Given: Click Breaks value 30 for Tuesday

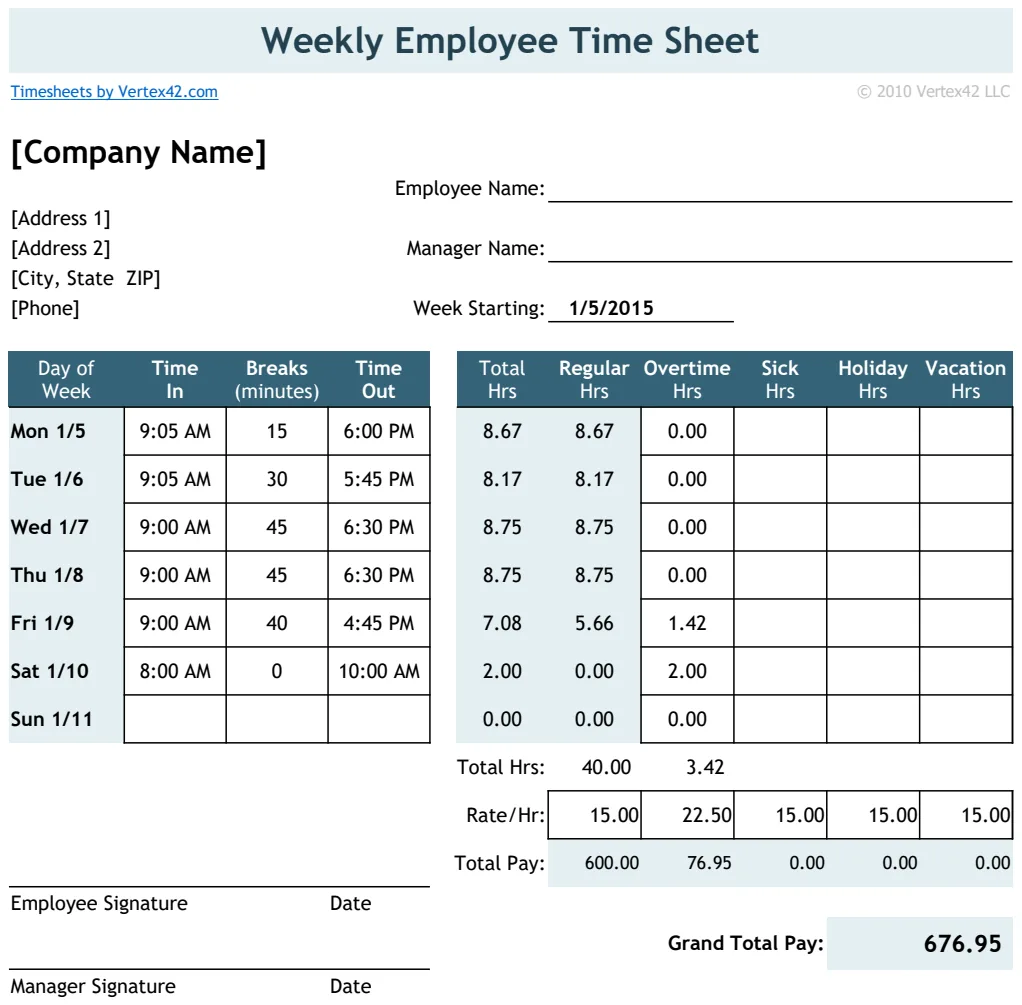Looking at the screenshot, I should tap(277, 479).
